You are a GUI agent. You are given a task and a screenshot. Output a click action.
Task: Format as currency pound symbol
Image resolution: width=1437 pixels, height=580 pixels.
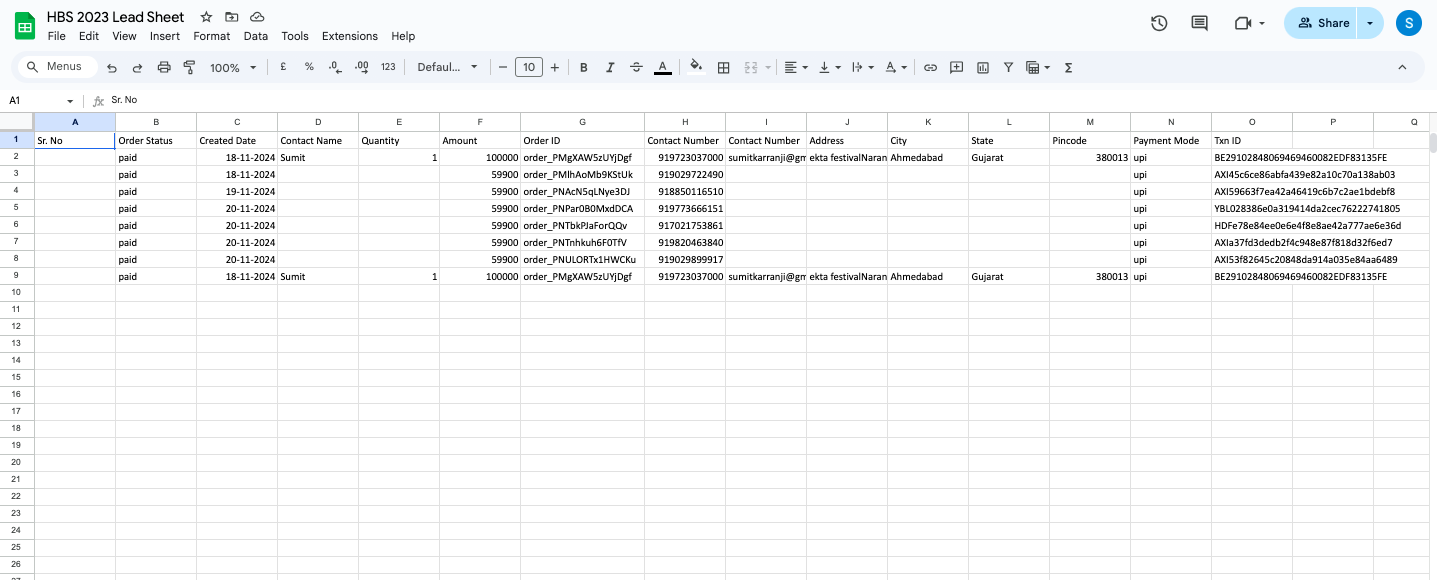pyautogui.click(x=284, y=67)
